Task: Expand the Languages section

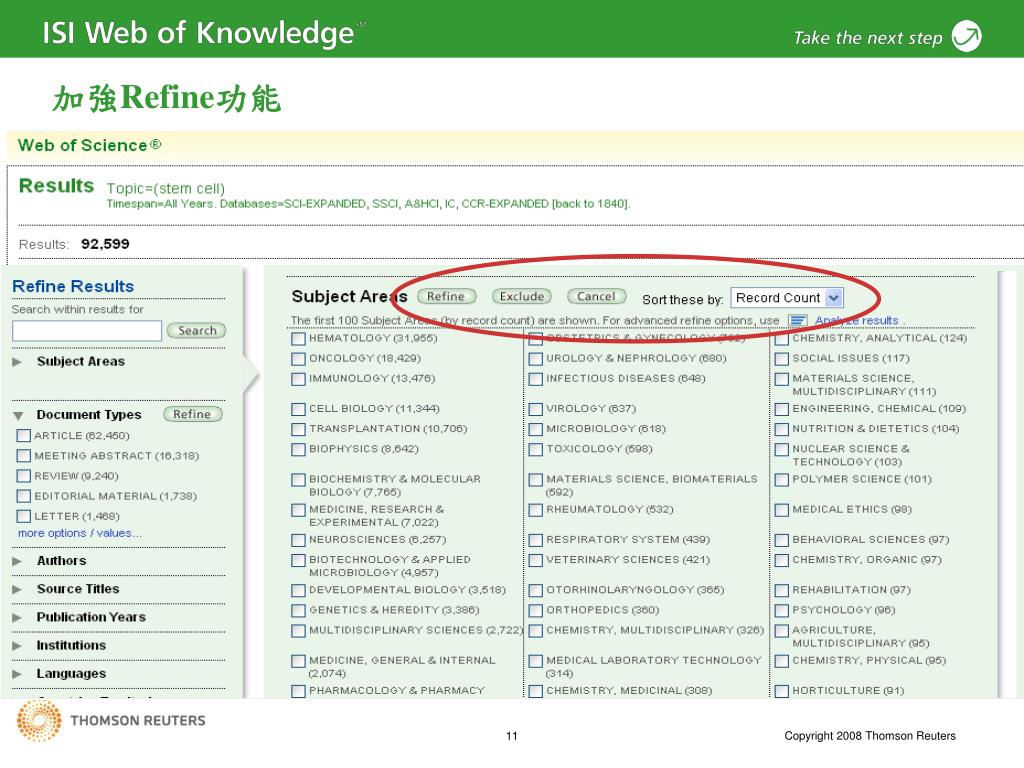Action: (18, 673)
